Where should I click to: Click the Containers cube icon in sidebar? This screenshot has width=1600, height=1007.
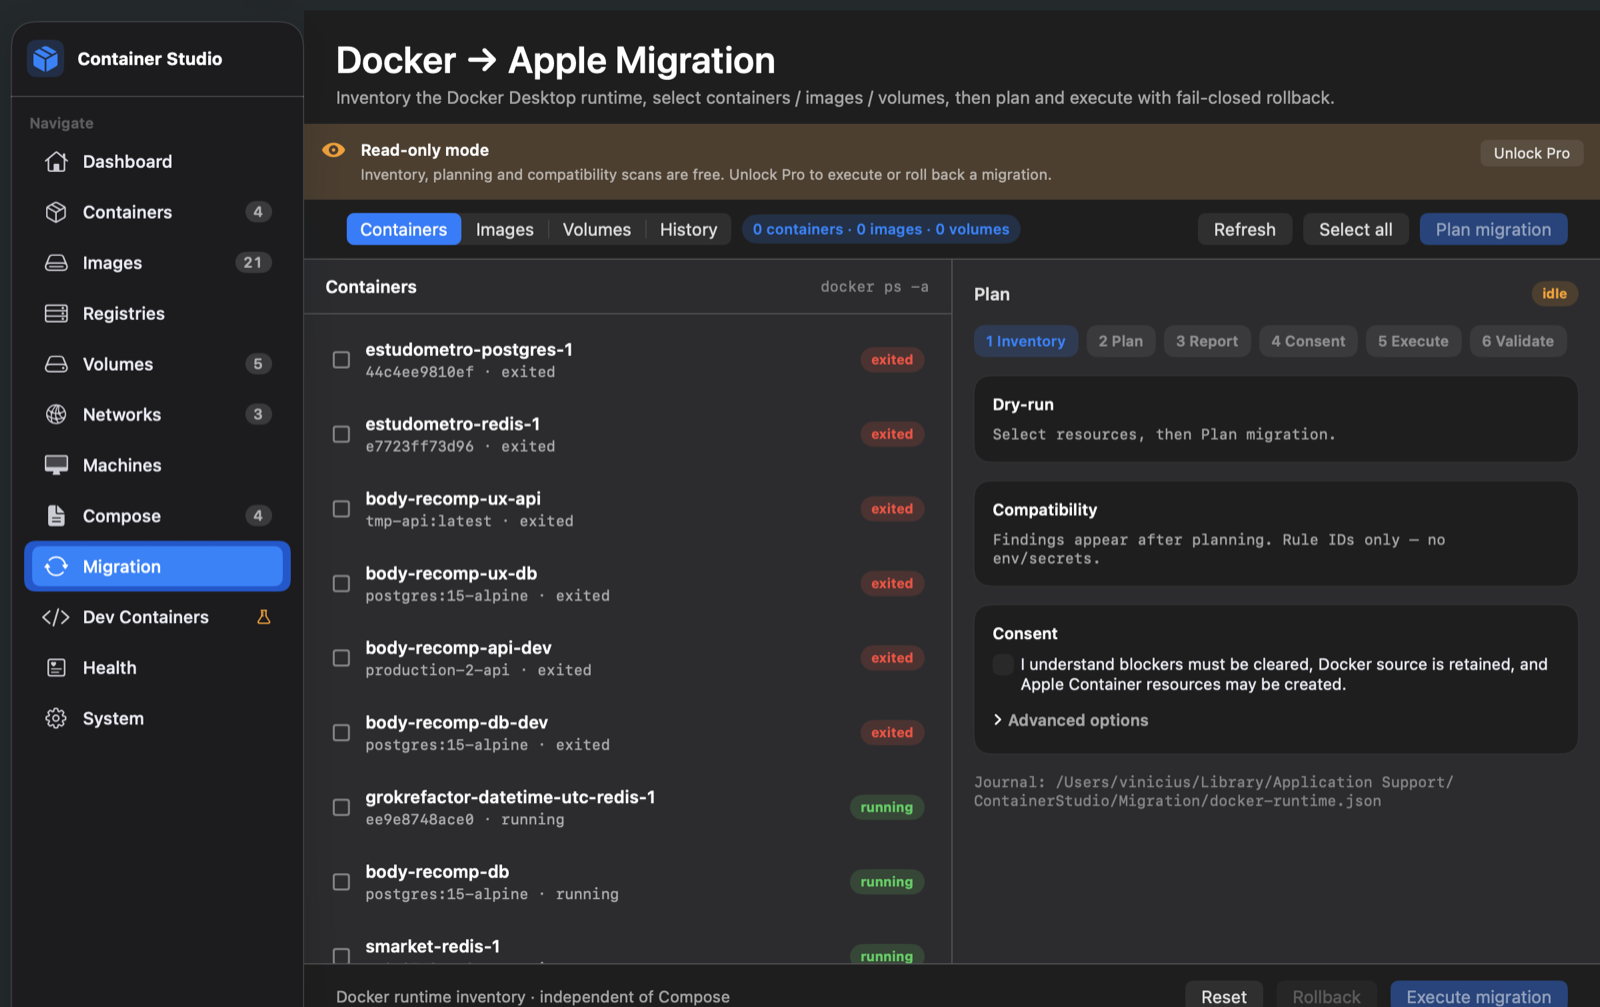tap(56, 212)
